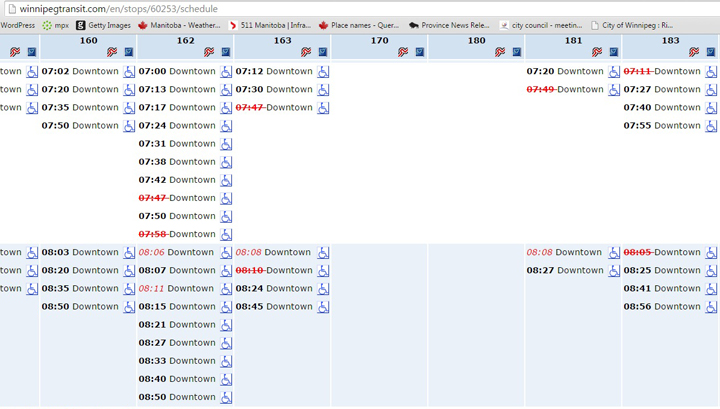Open the mpx bookmark
Screen dimensions: 720x409
[56, 25]
